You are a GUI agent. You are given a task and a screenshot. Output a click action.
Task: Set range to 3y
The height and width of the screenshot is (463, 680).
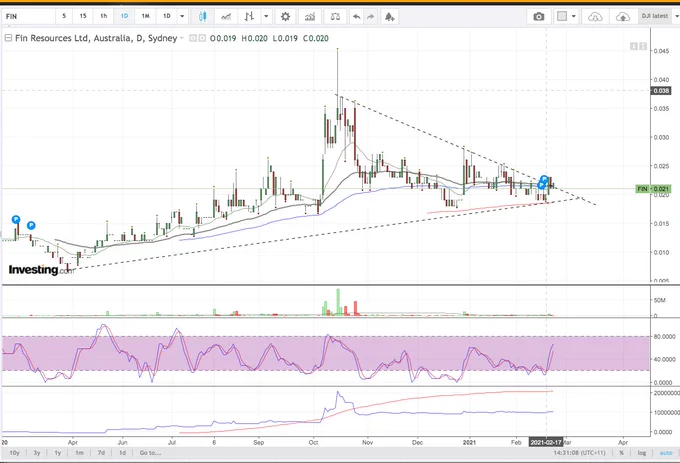tap(37, 453)
